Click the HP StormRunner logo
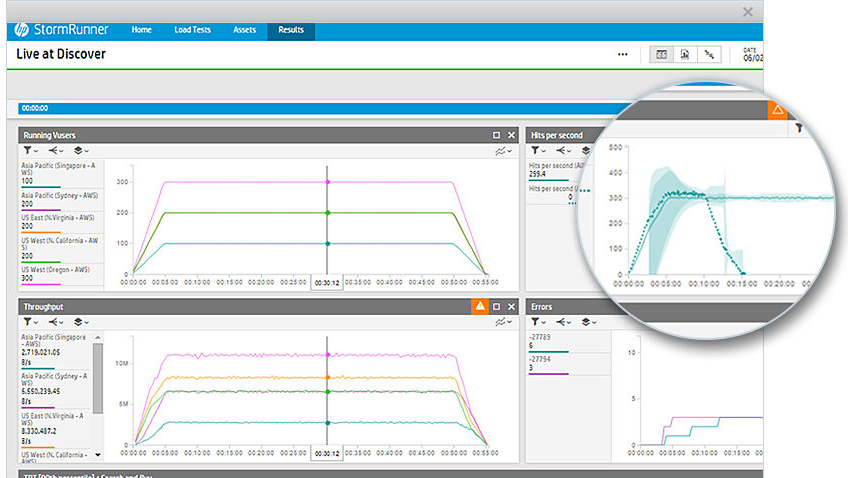 [x=62, y=30]
